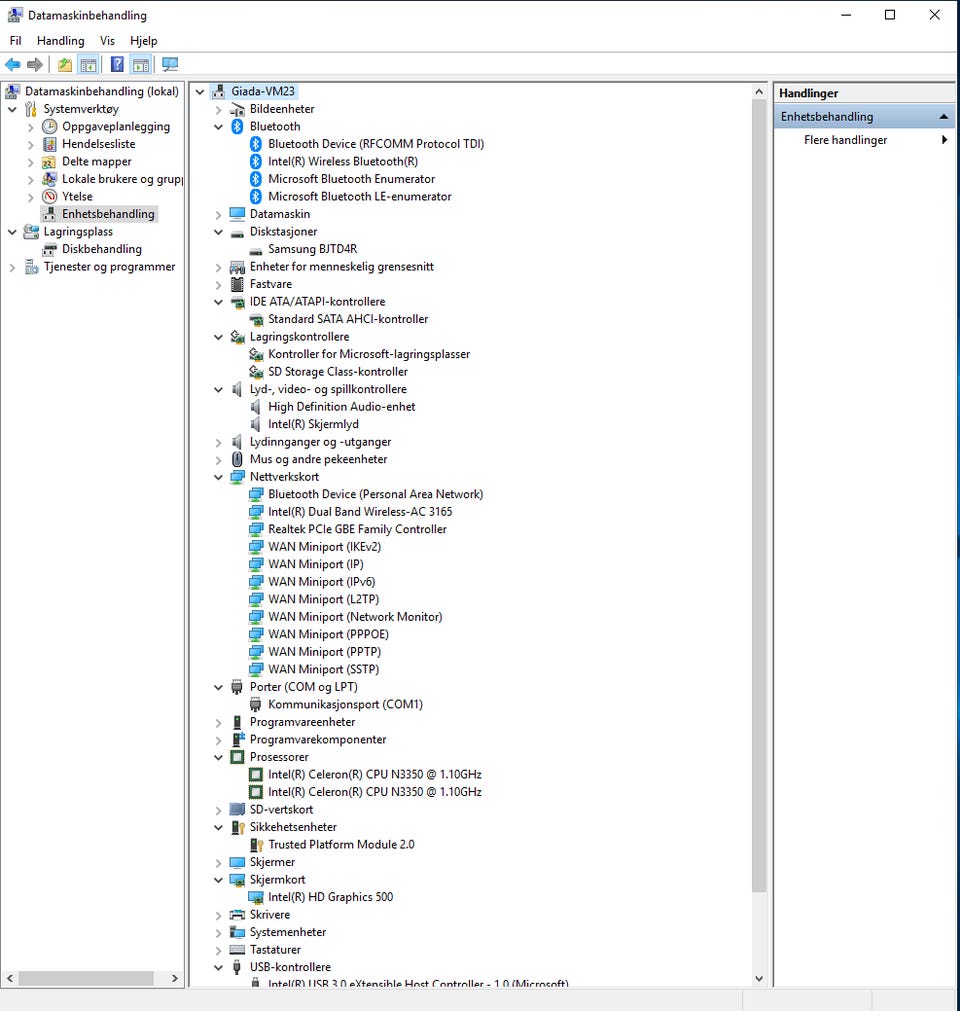Screen dimensions: 960x1011
Task: Click the device list scroll up arrow
Action: [759, 92]
